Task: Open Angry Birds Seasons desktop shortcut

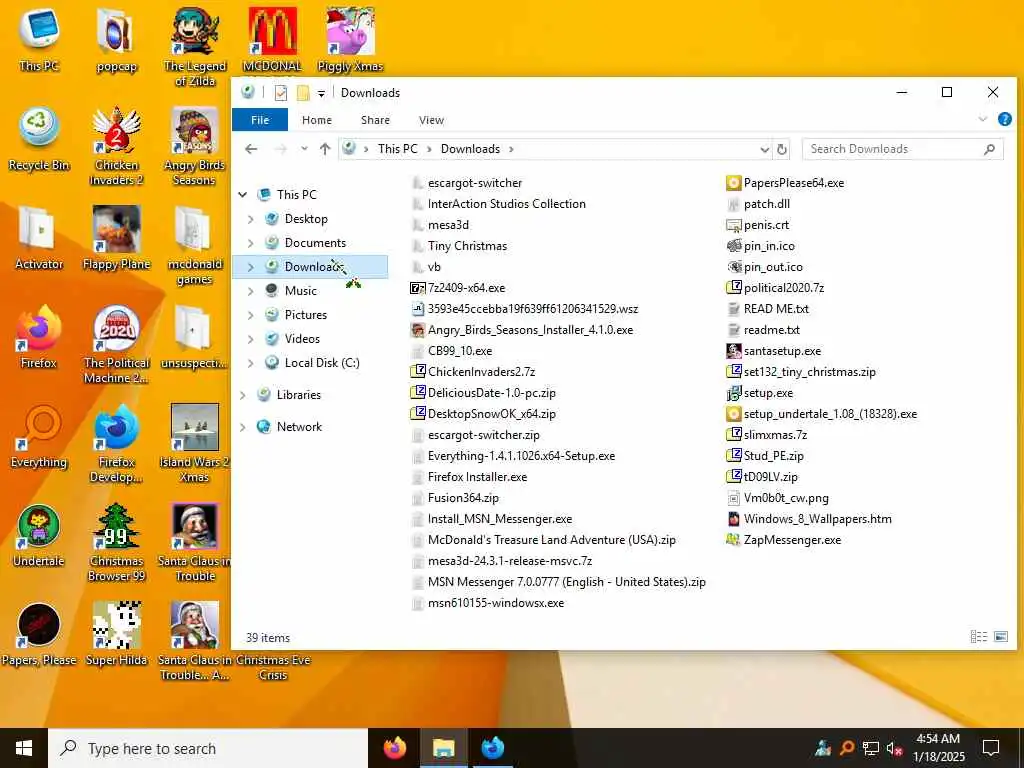Action: (195, 146)
